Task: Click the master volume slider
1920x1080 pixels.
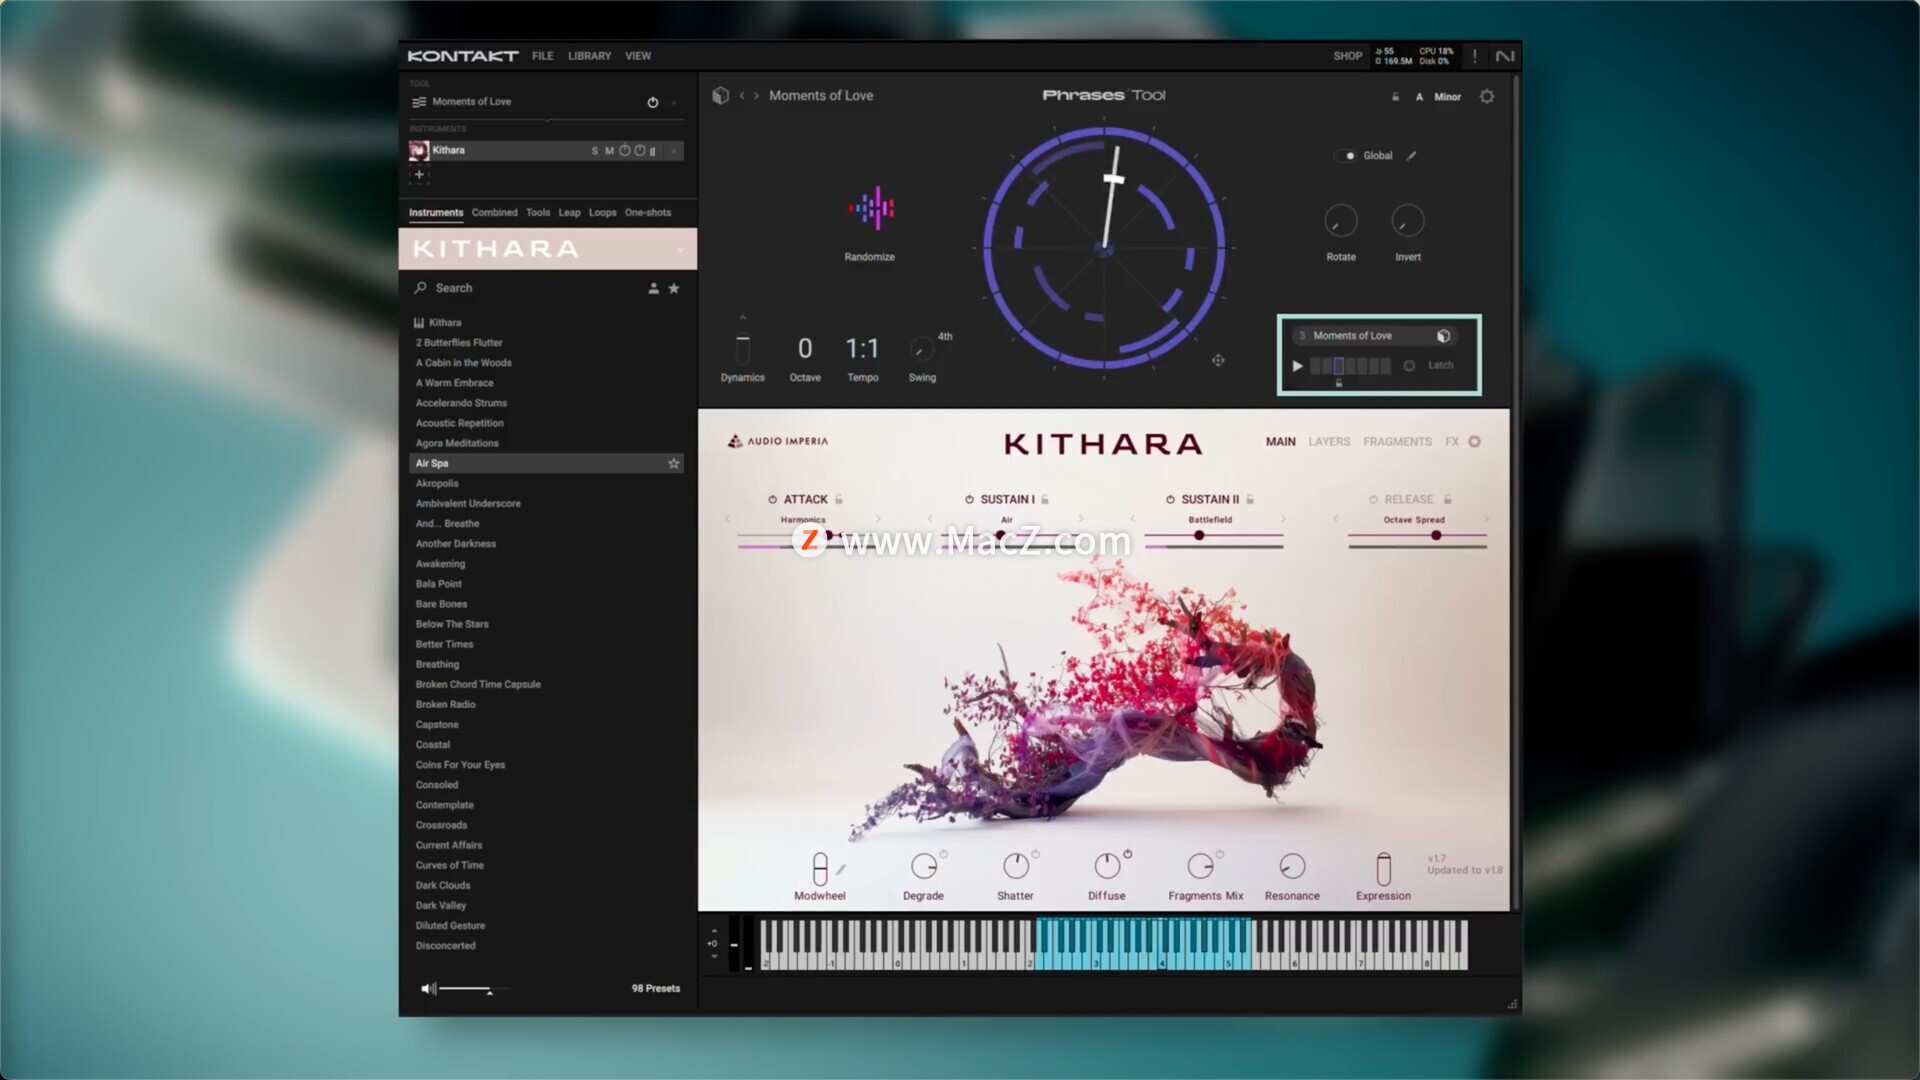Action: coord(474,989)
